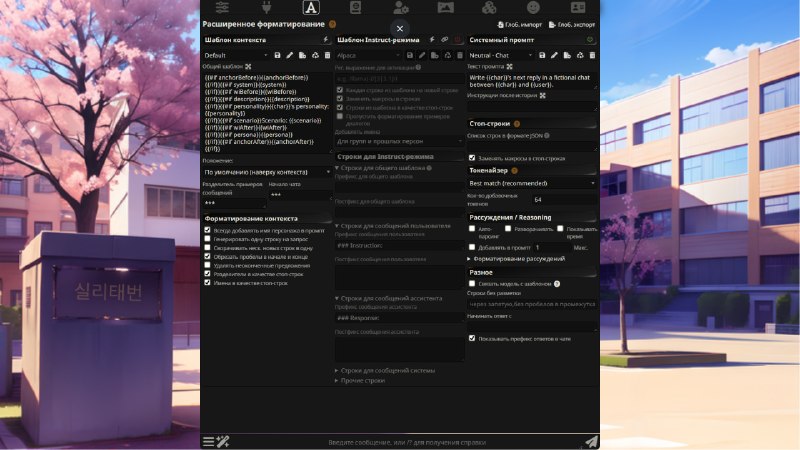Open the options hamburger menu at bottom
The width and height of the screenshot is (800, 450).
tap(208, 441)
